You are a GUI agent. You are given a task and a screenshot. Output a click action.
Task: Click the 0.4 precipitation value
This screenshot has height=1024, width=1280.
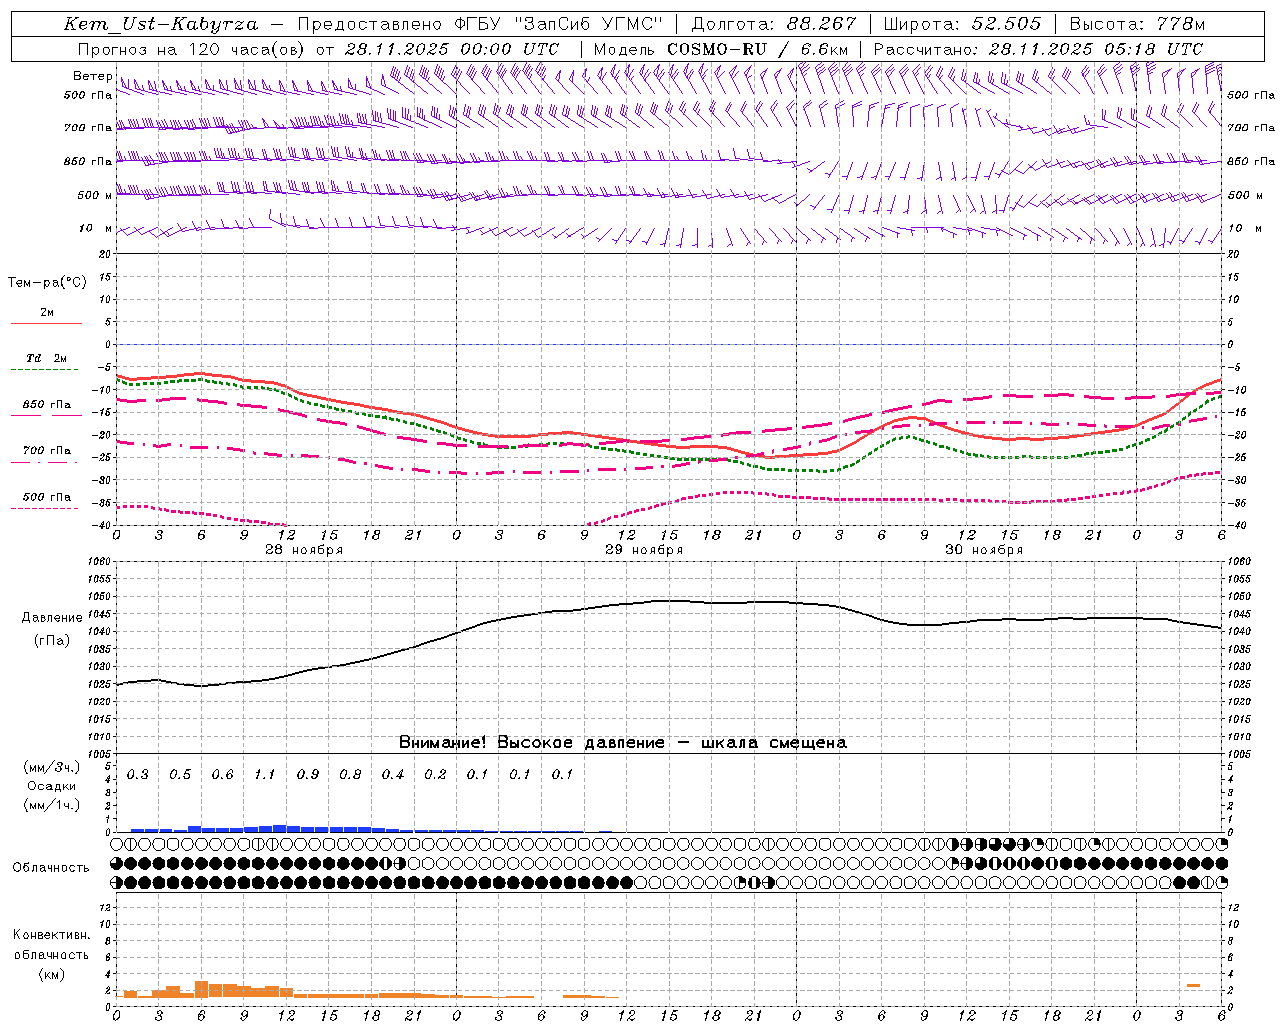coord(392,775)
